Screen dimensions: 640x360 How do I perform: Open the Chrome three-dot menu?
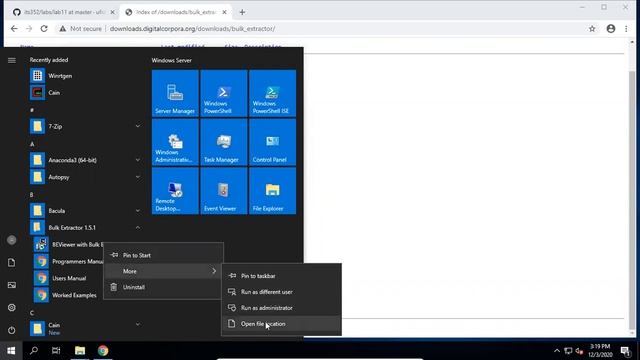click(x=626, y=29)
